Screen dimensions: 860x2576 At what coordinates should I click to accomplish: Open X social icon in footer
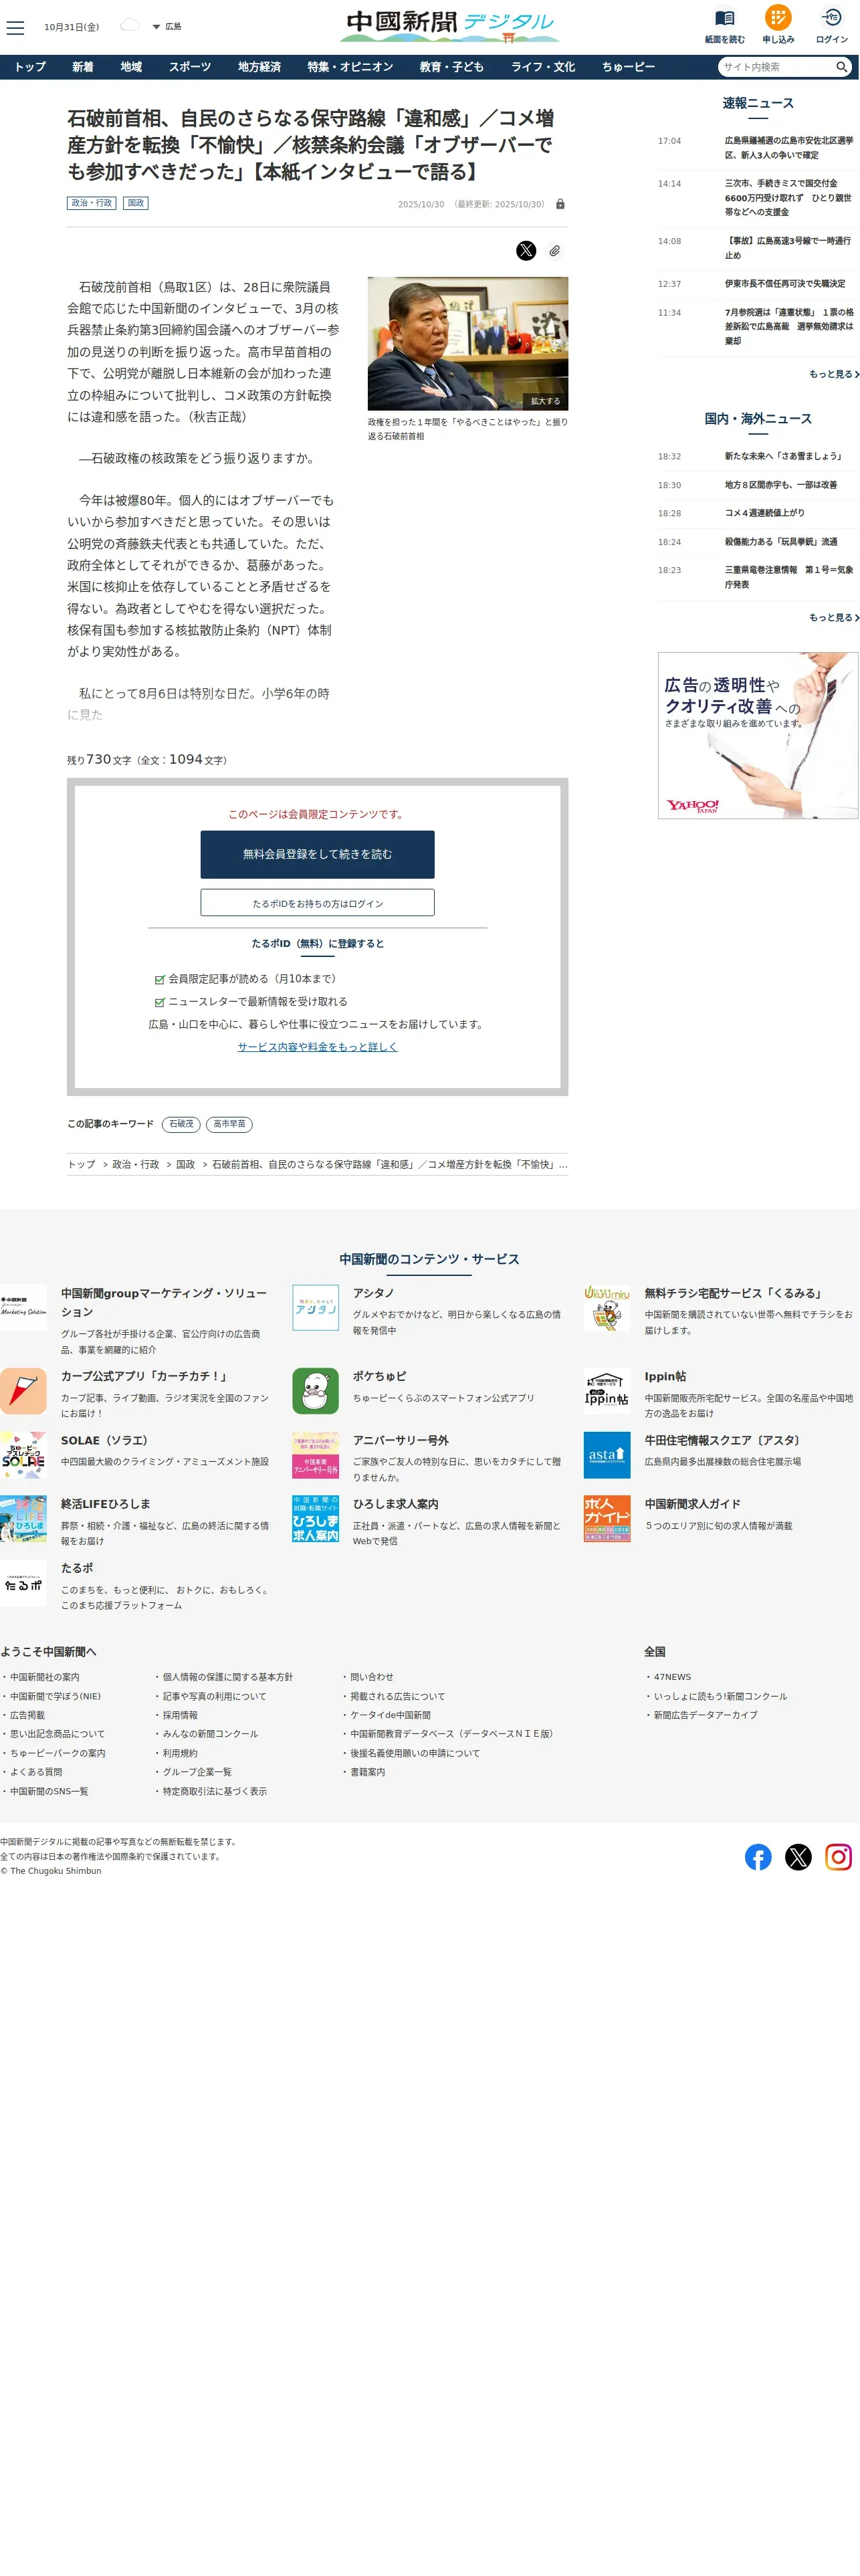coord(798,1858)
